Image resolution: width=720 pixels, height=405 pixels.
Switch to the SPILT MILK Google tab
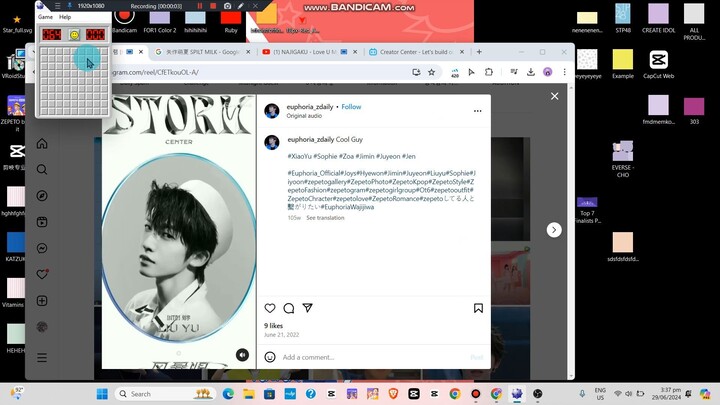click(203, 52)
